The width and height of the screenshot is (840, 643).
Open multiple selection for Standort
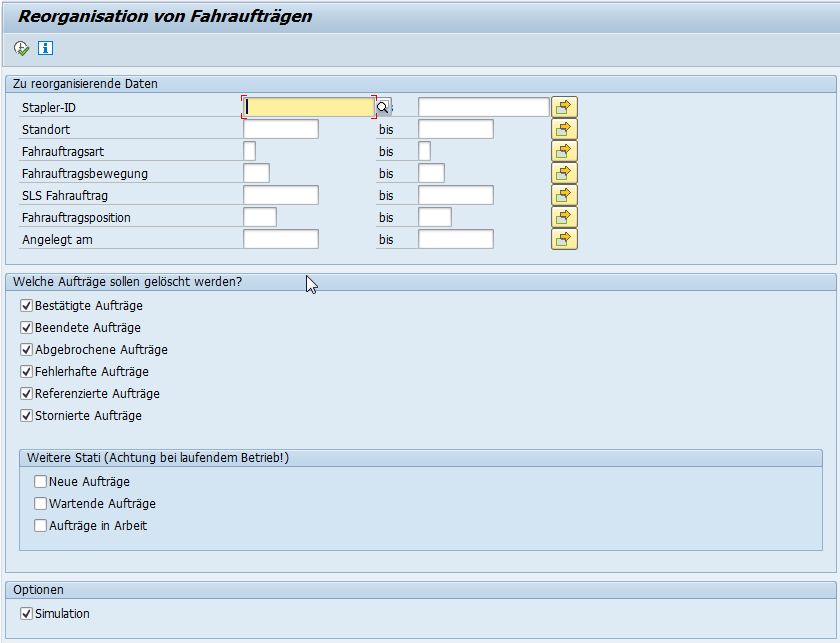564,129
